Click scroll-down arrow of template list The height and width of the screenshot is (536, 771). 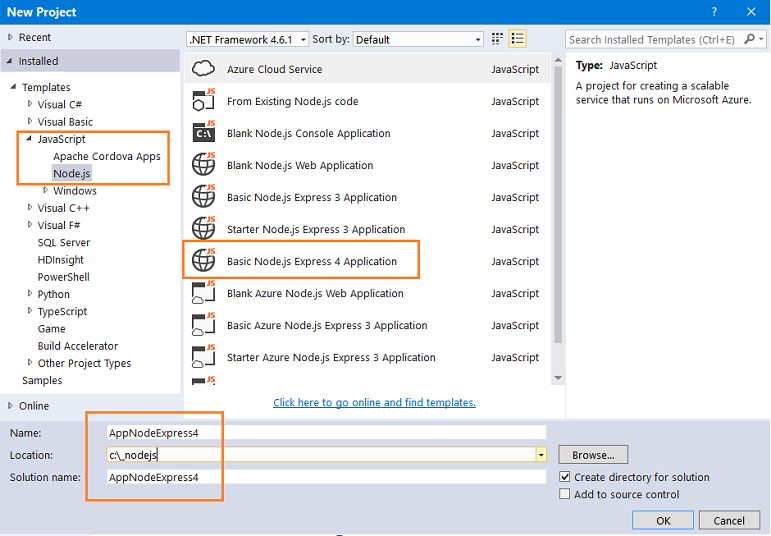pyautogui.click(x=558, y=378)
